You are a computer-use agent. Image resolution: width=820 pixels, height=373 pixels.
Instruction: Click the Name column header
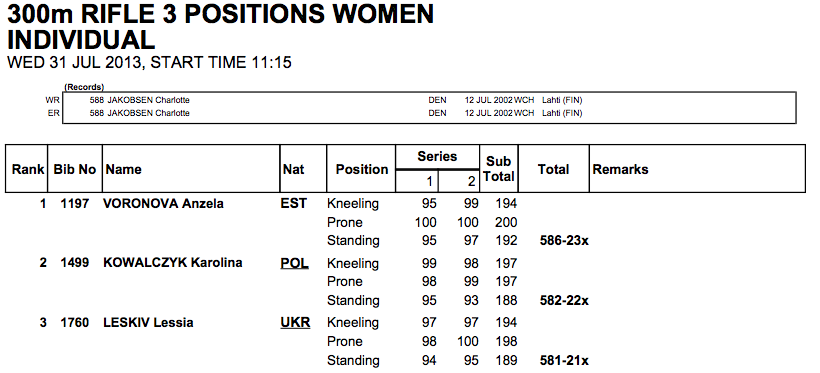(123, 169)
